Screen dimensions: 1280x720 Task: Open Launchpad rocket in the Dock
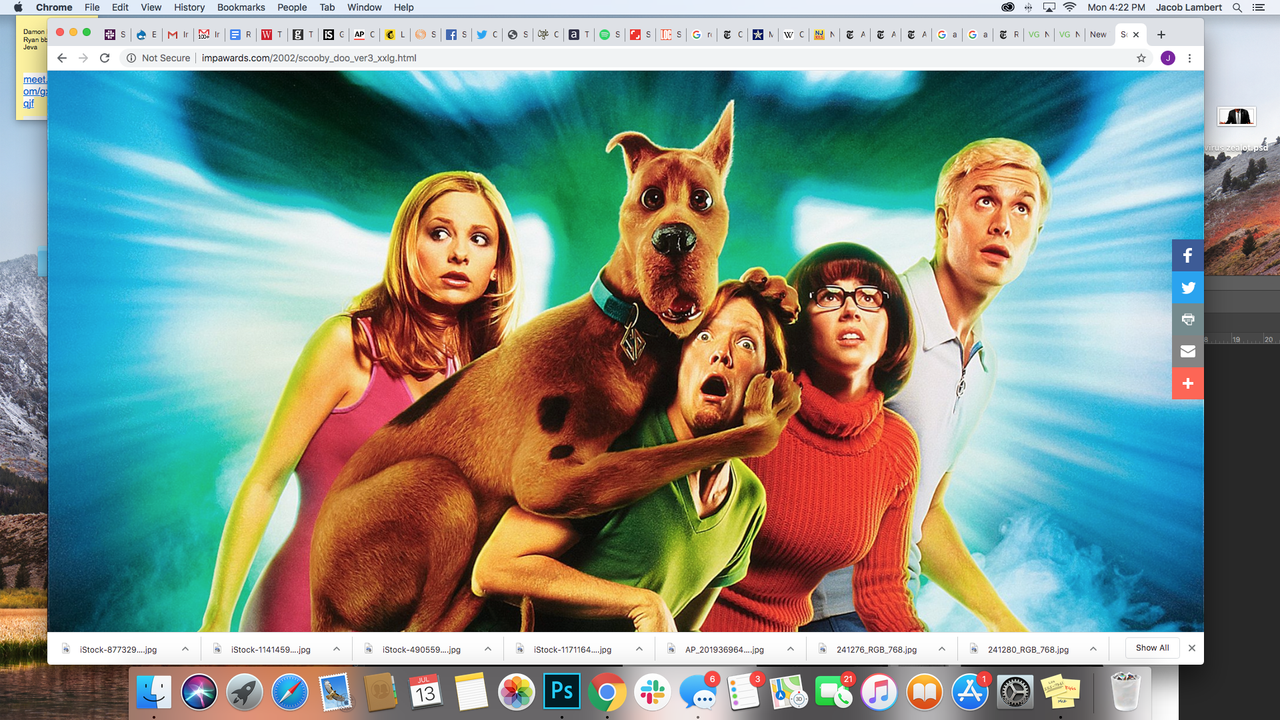[245, 691]
